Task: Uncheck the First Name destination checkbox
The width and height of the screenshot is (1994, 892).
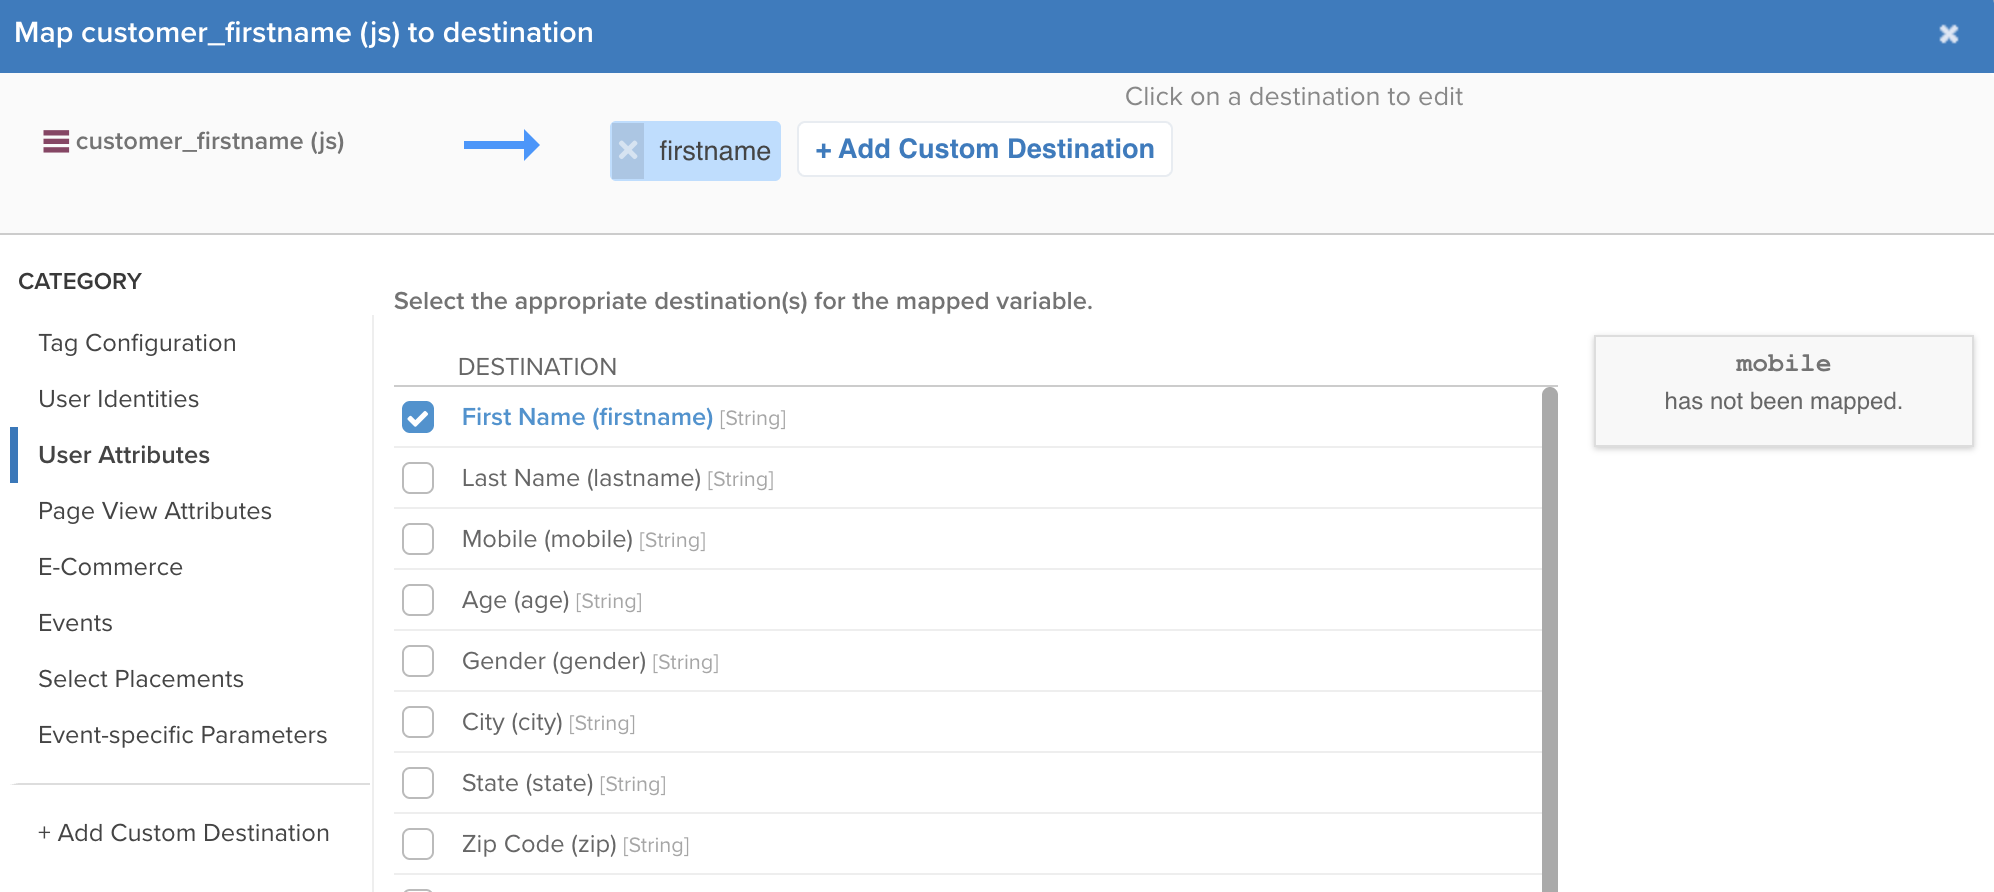Action: [418, 417]
